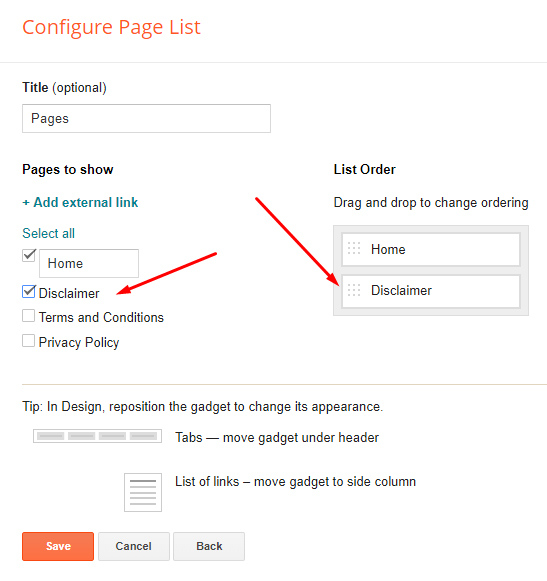The image size is (547, 581).
Task: Cancel the page list changes
Action: [x=134, y=546]
